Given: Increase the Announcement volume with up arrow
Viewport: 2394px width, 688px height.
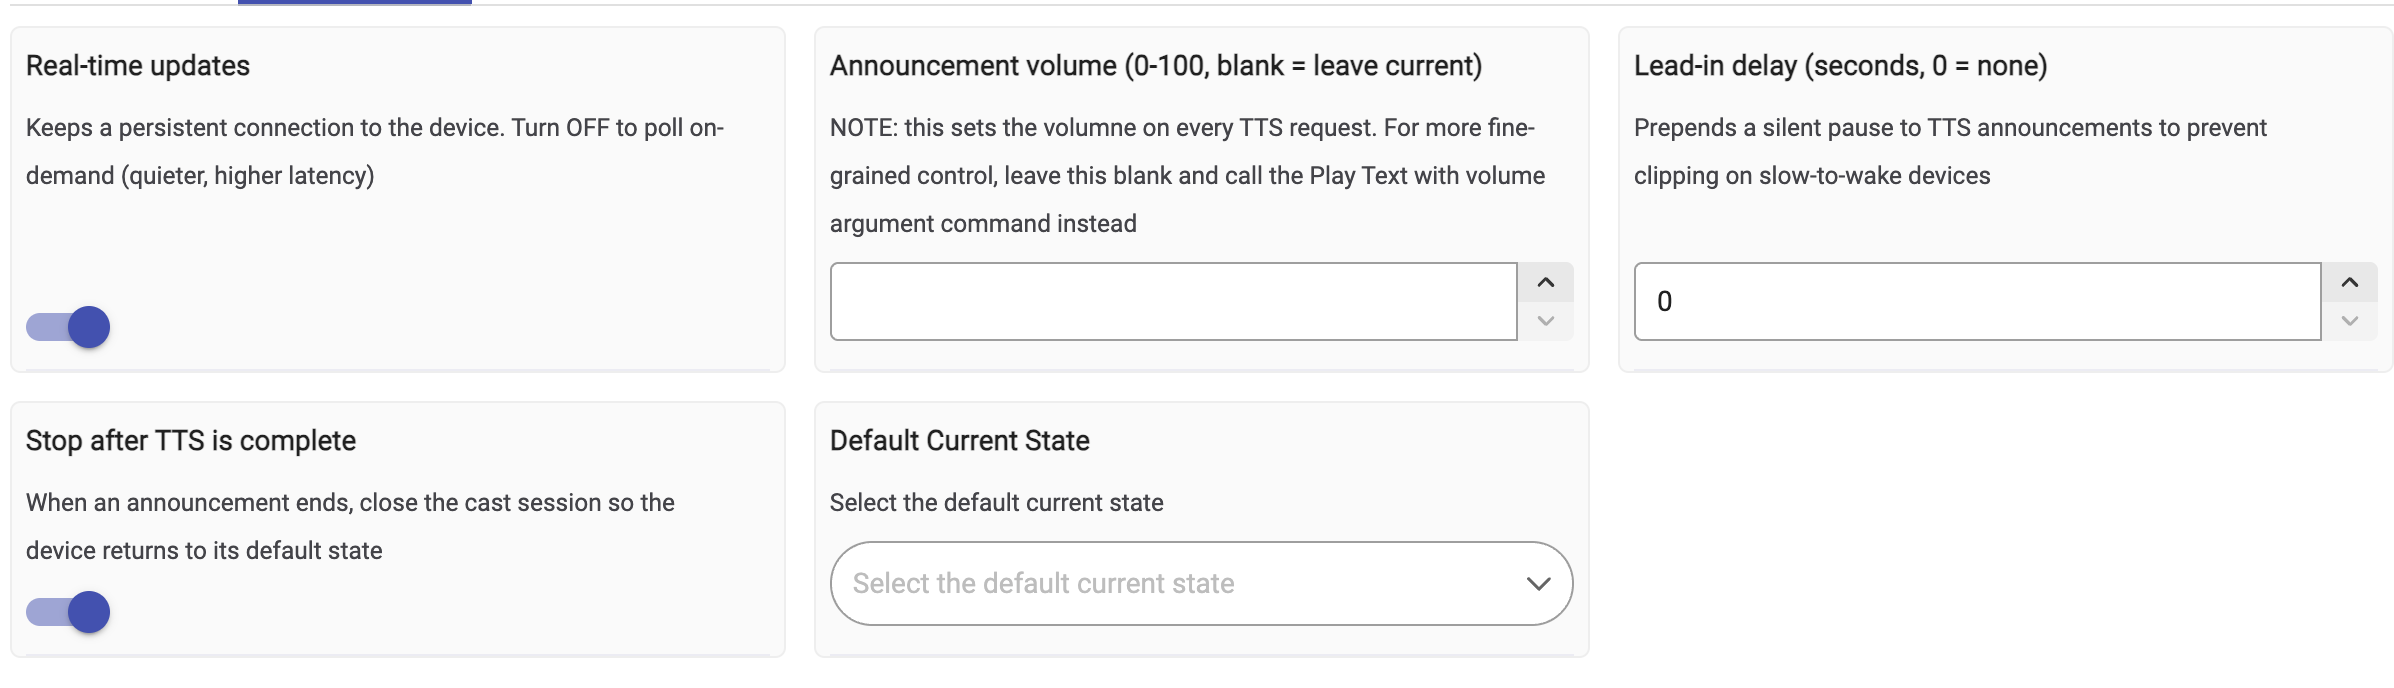Looking at the screenshot, I should pos(1545,283).
